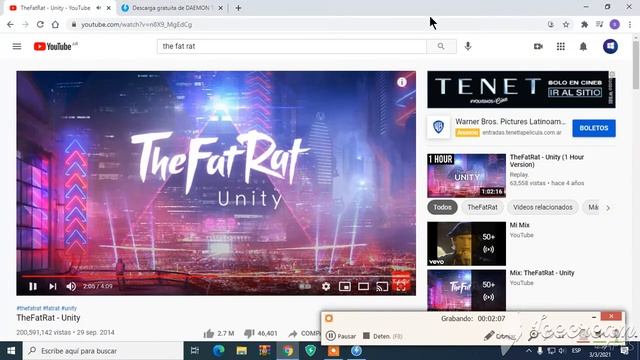Image resolution: width=640 pixels, height=360 pixels.
Task: Go back with the browser arrow
Action: pyautogui.click(x=10, y=24)
